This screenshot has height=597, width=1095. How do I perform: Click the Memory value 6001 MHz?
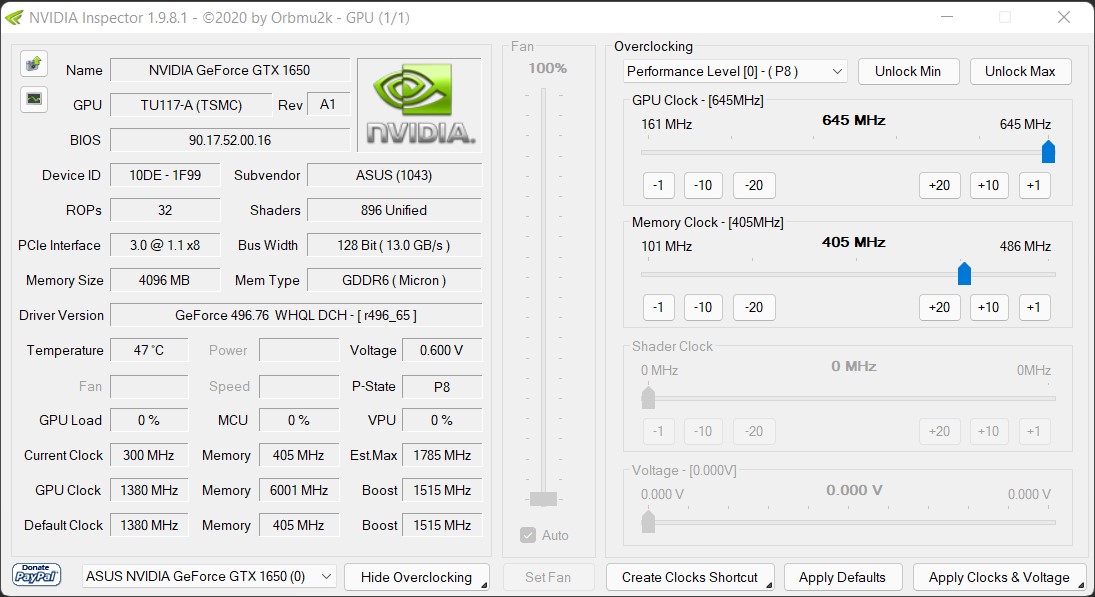[299, 490]
